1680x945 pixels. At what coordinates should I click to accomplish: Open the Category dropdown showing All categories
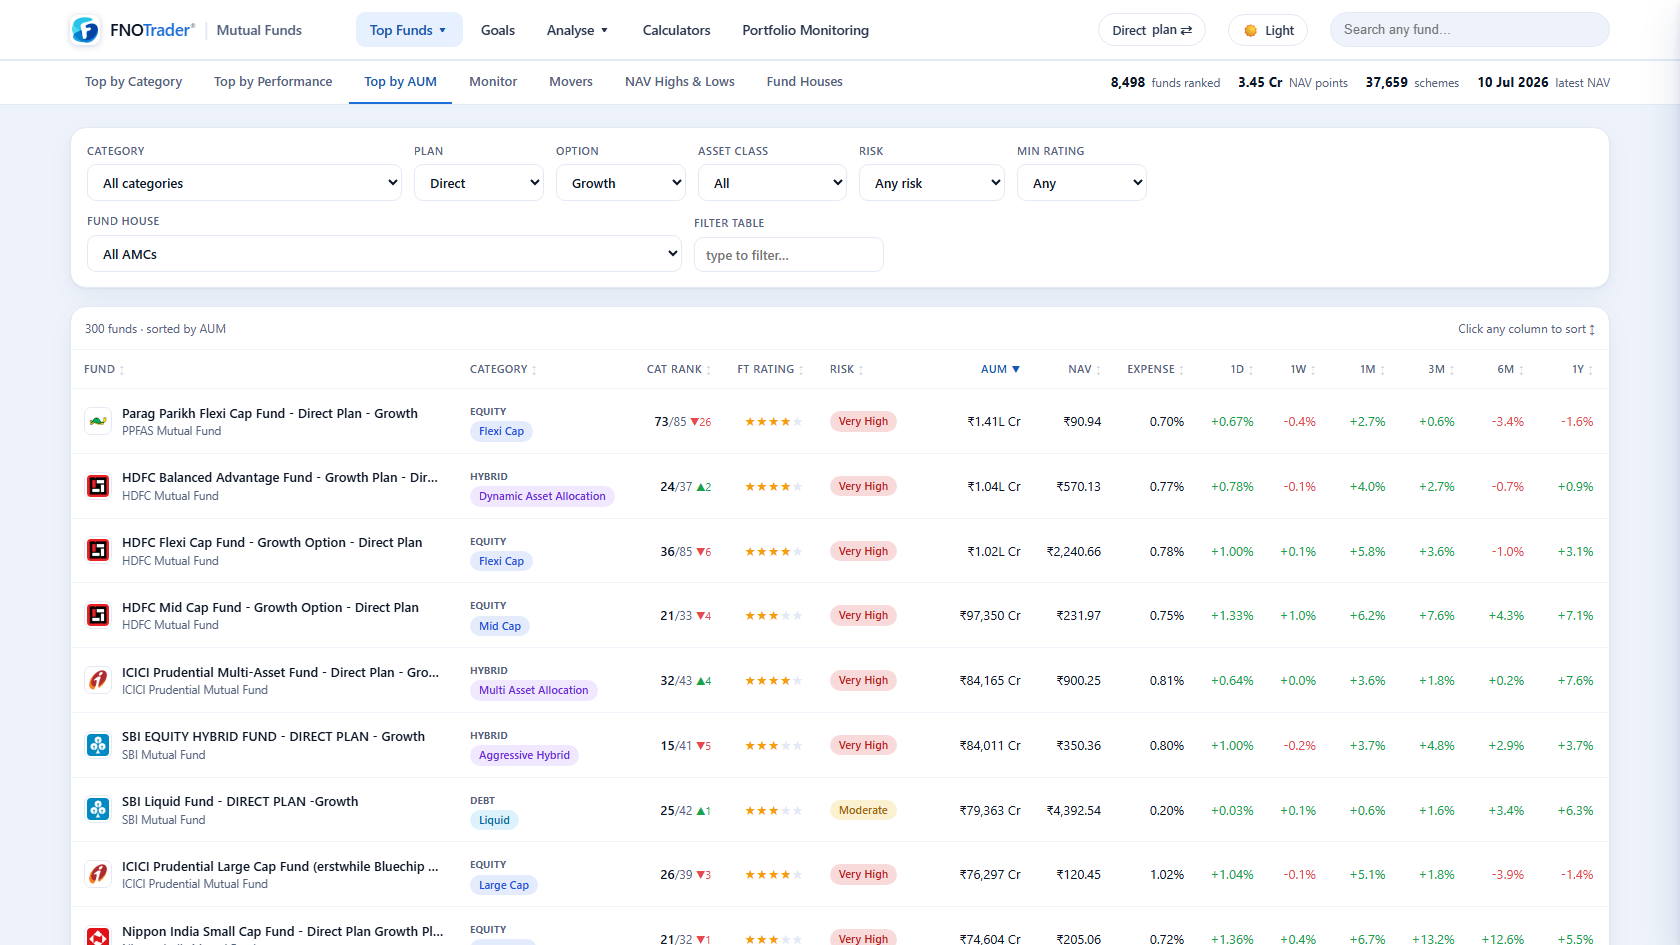point(244,183)
